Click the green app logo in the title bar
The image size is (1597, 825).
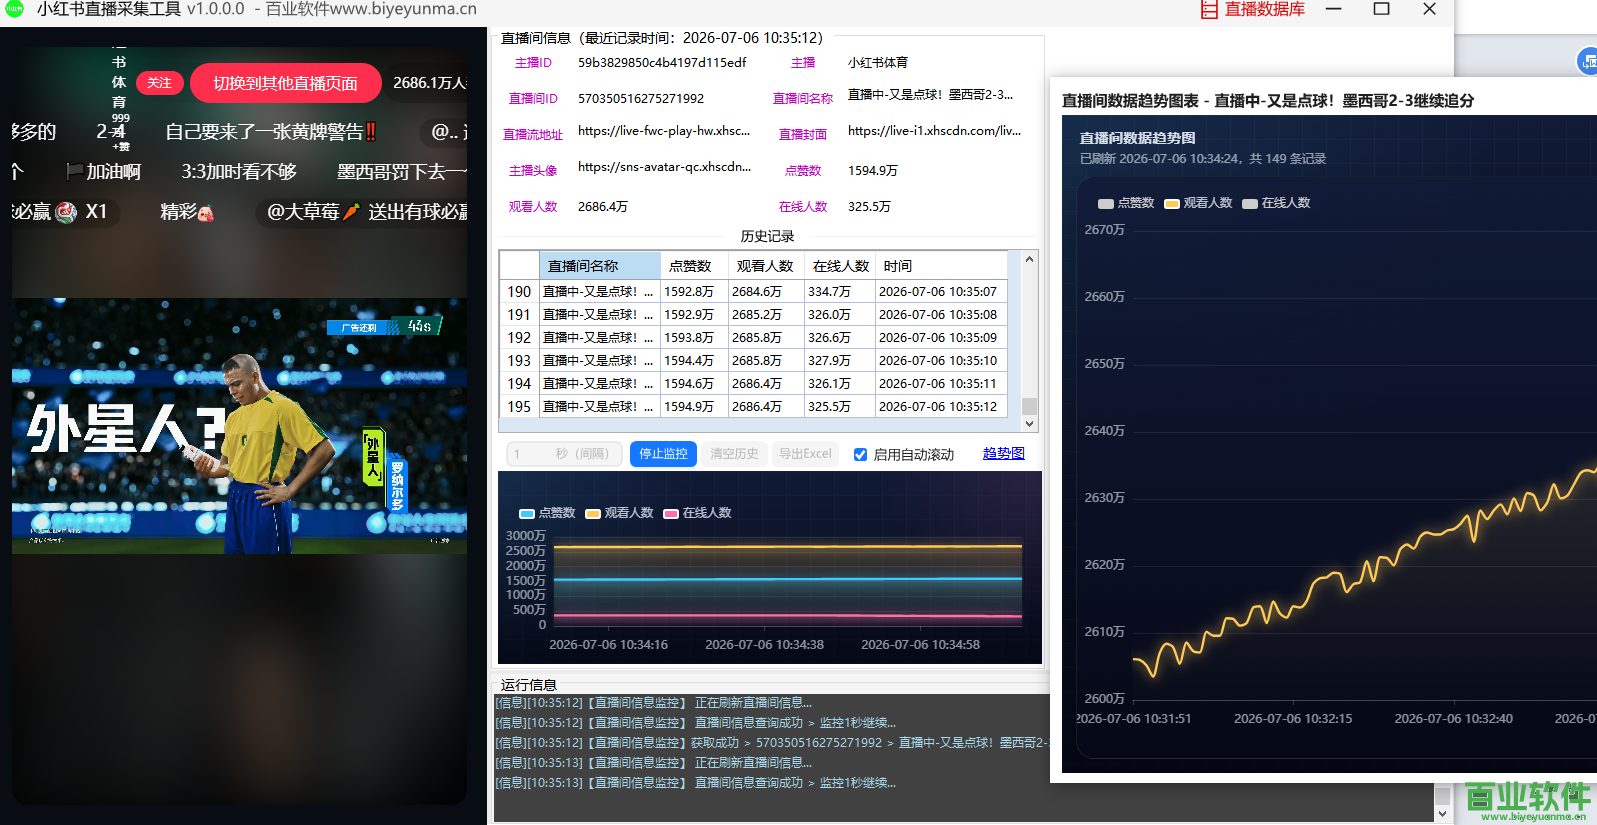coord(14,9)
